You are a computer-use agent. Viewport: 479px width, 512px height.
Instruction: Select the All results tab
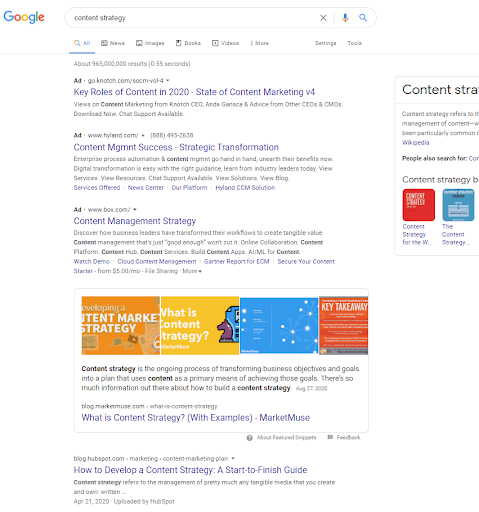82,43
